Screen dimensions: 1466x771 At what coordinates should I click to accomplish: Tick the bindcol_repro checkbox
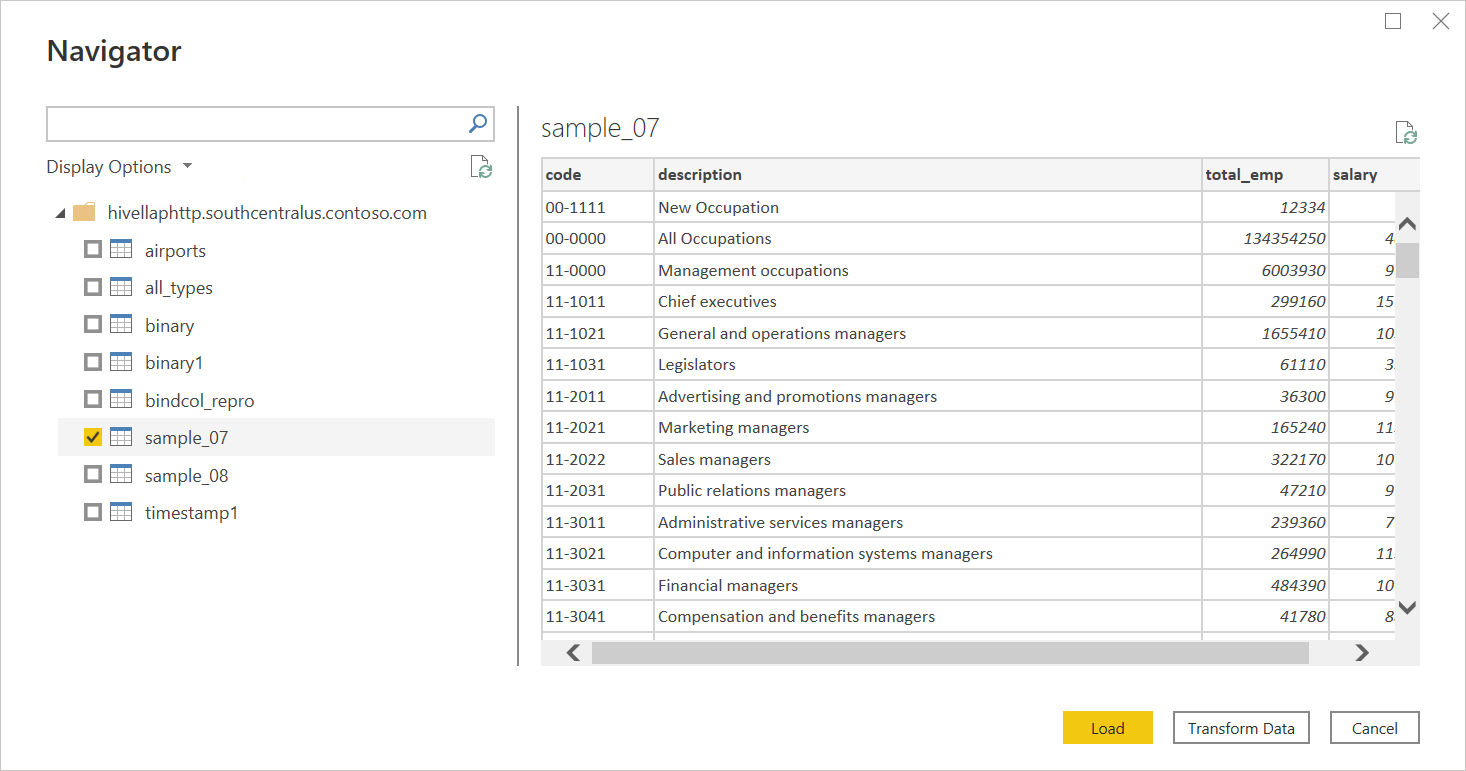[93, 400]
